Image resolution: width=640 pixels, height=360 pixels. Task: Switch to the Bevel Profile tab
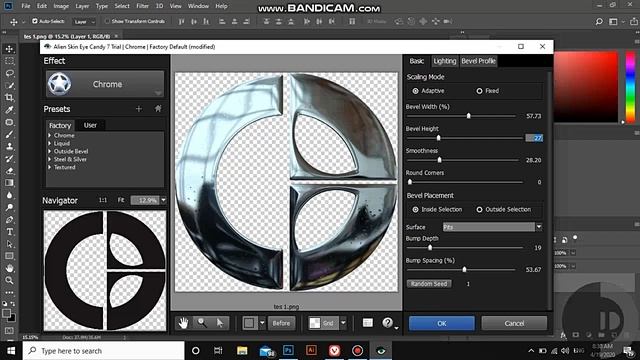click(x=478, y=61)
